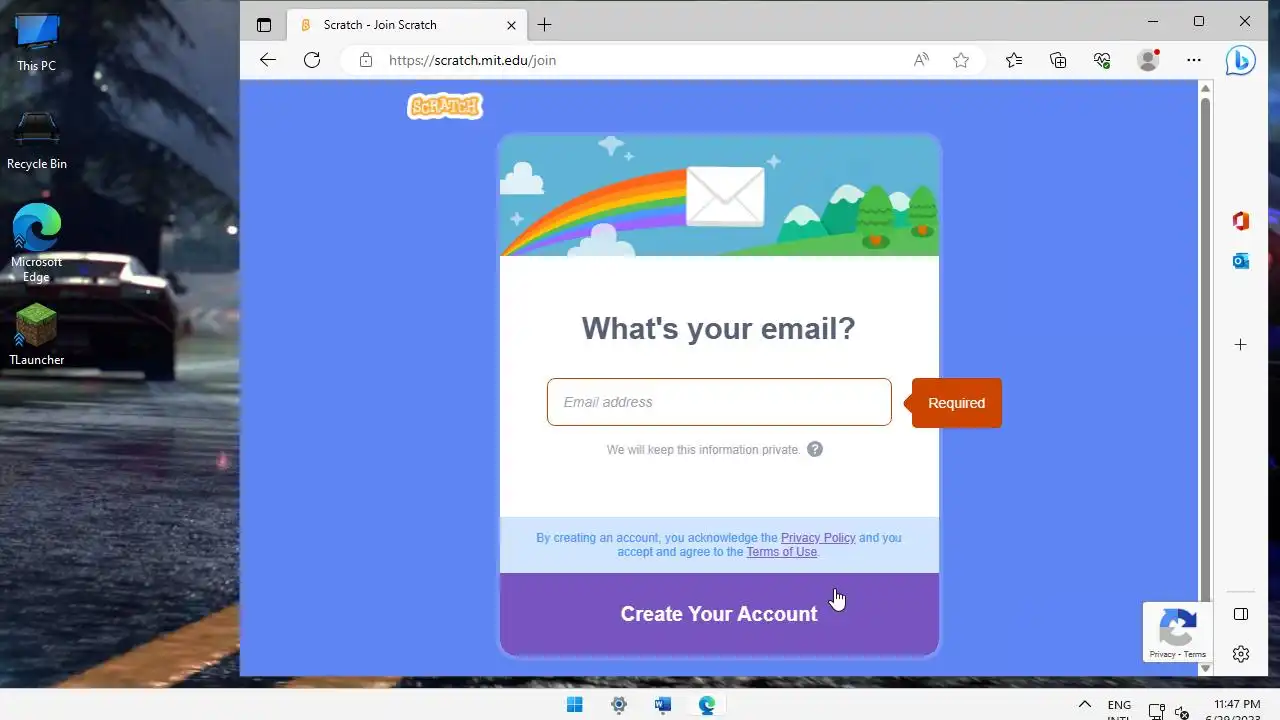
Task: Open Browser essentials heart icon
Action: tap(1102, 60)
